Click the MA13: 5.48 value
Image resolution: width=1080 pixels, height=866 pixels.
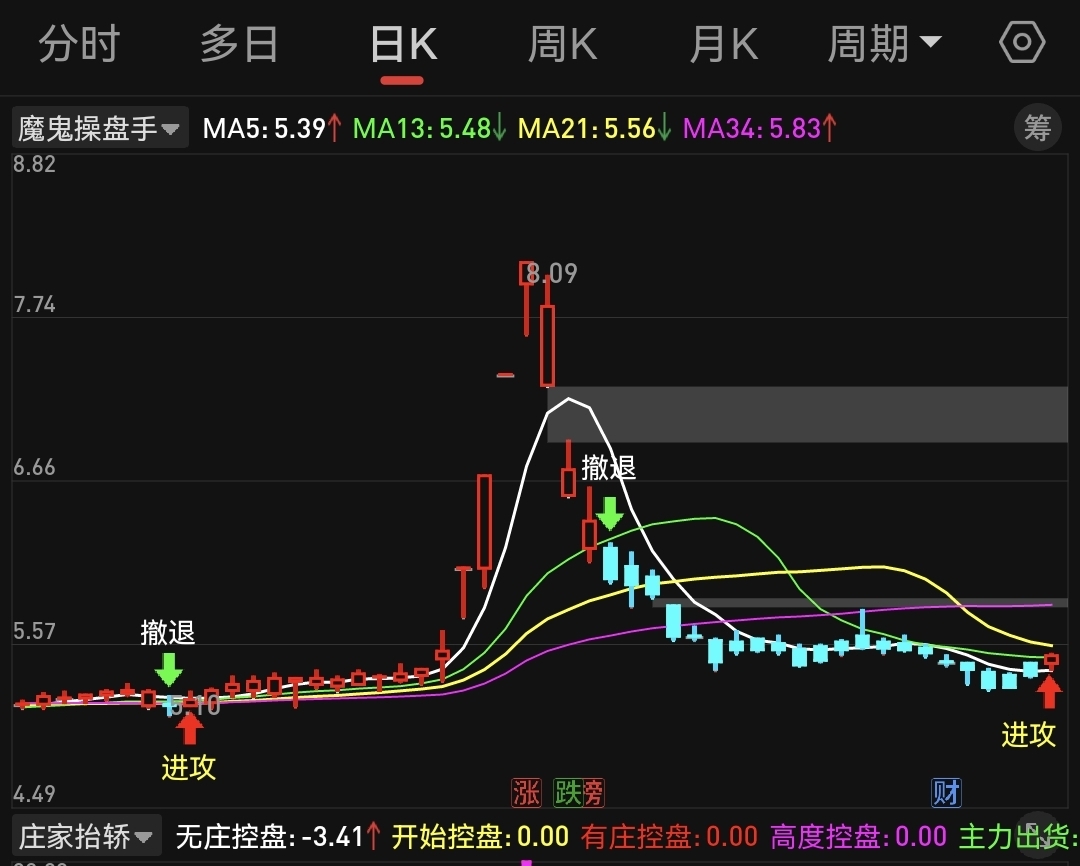coord(429,128)
